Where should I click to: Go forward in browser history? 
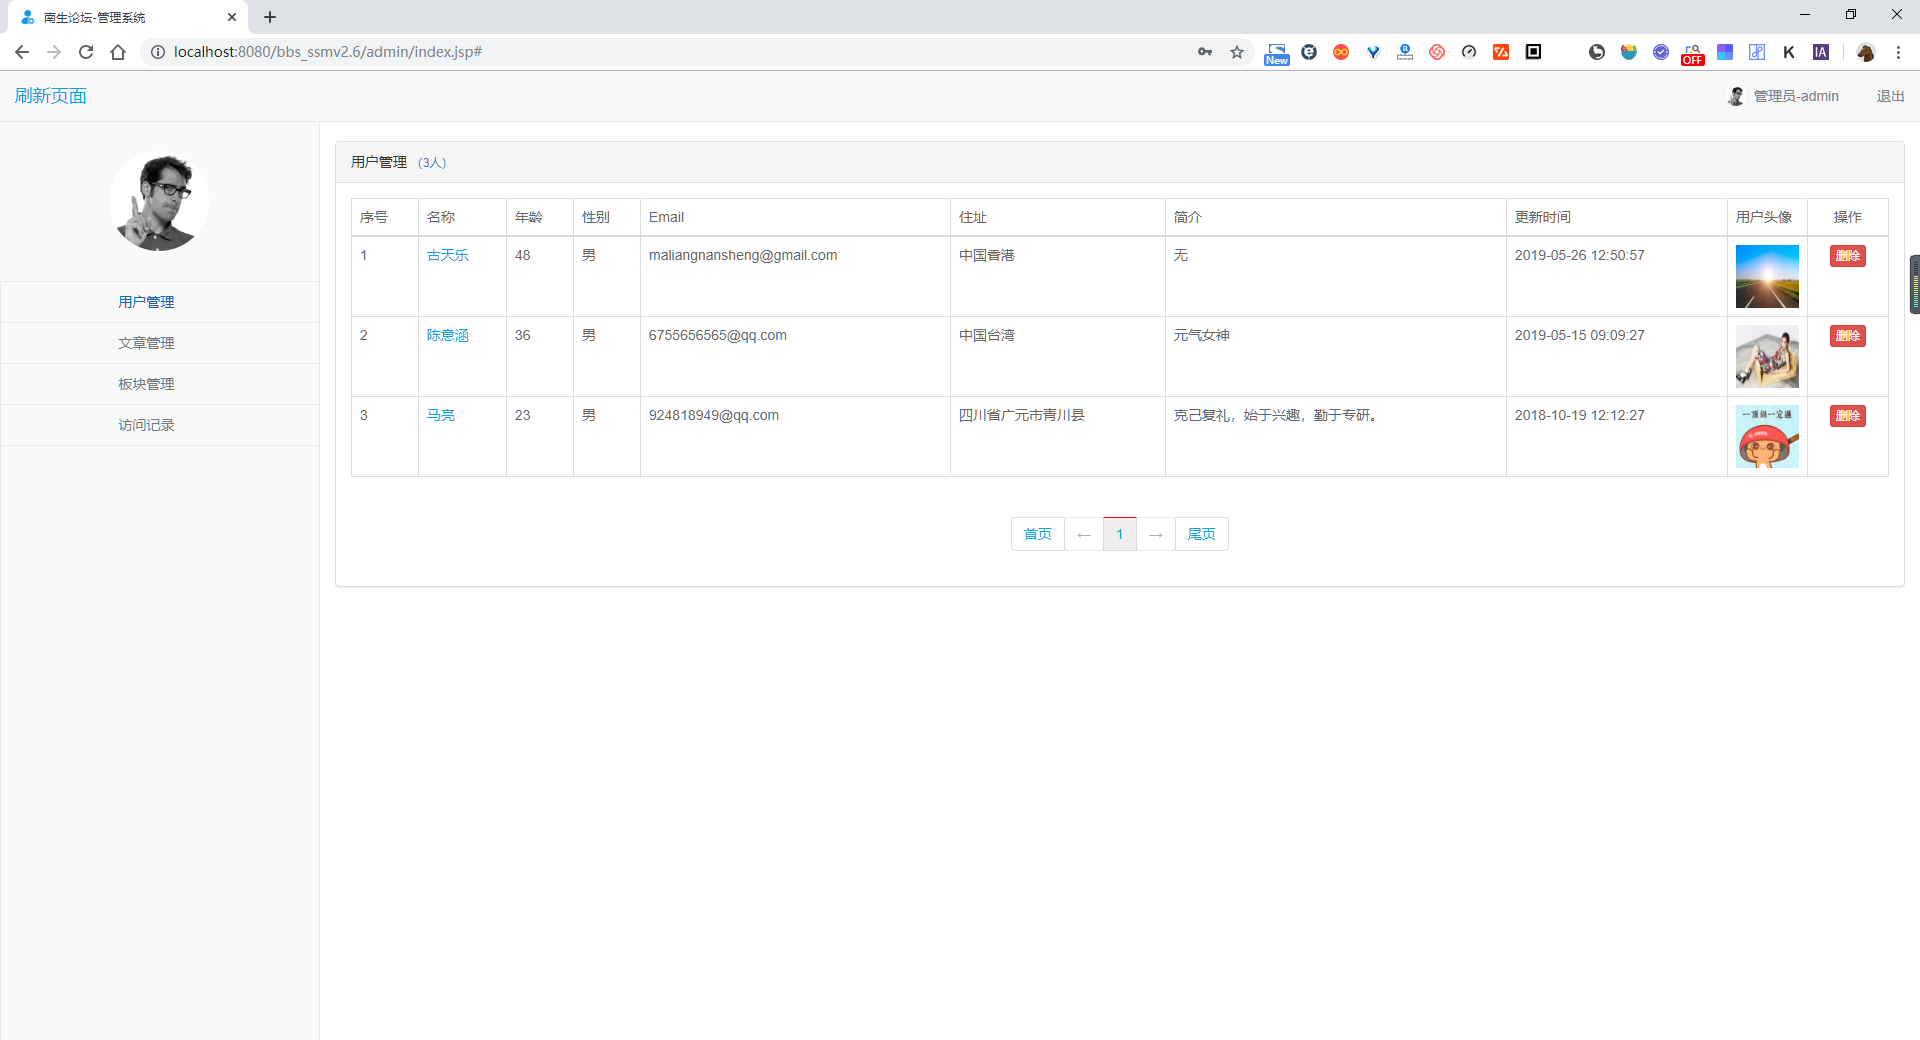coord(54,52)
